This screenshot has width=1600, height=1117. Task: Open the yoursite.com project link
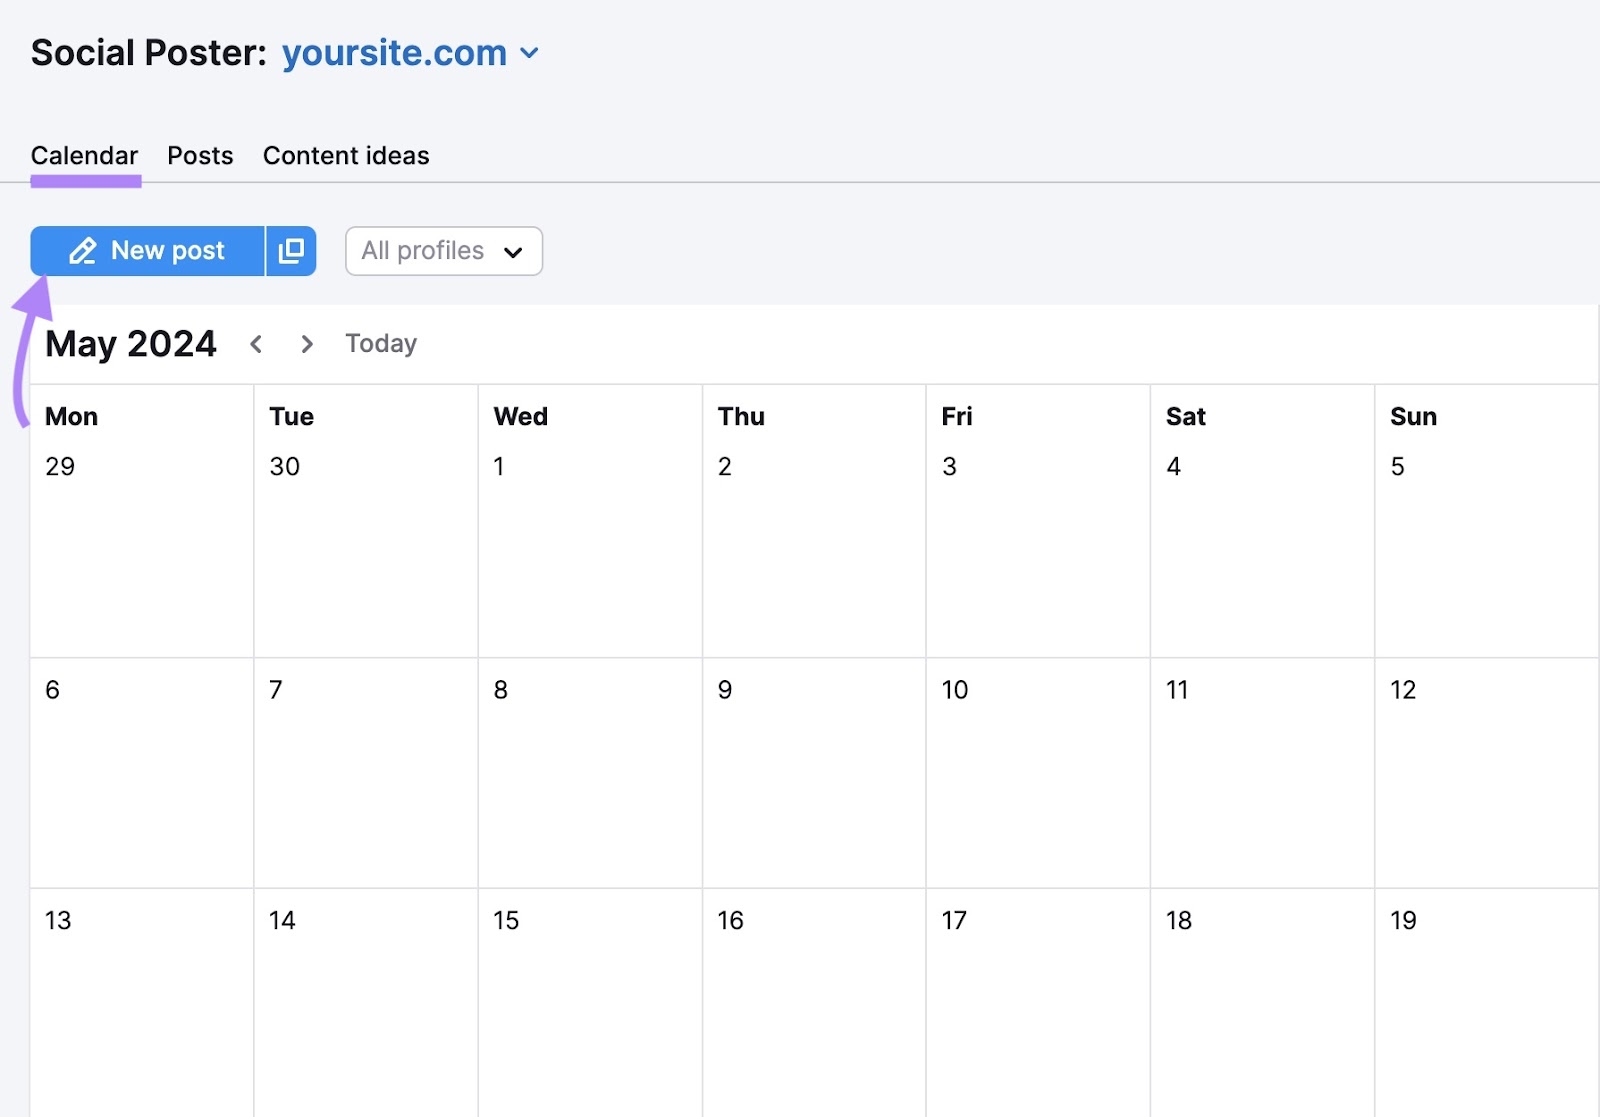pyautogui.click(x=392, y=53)
